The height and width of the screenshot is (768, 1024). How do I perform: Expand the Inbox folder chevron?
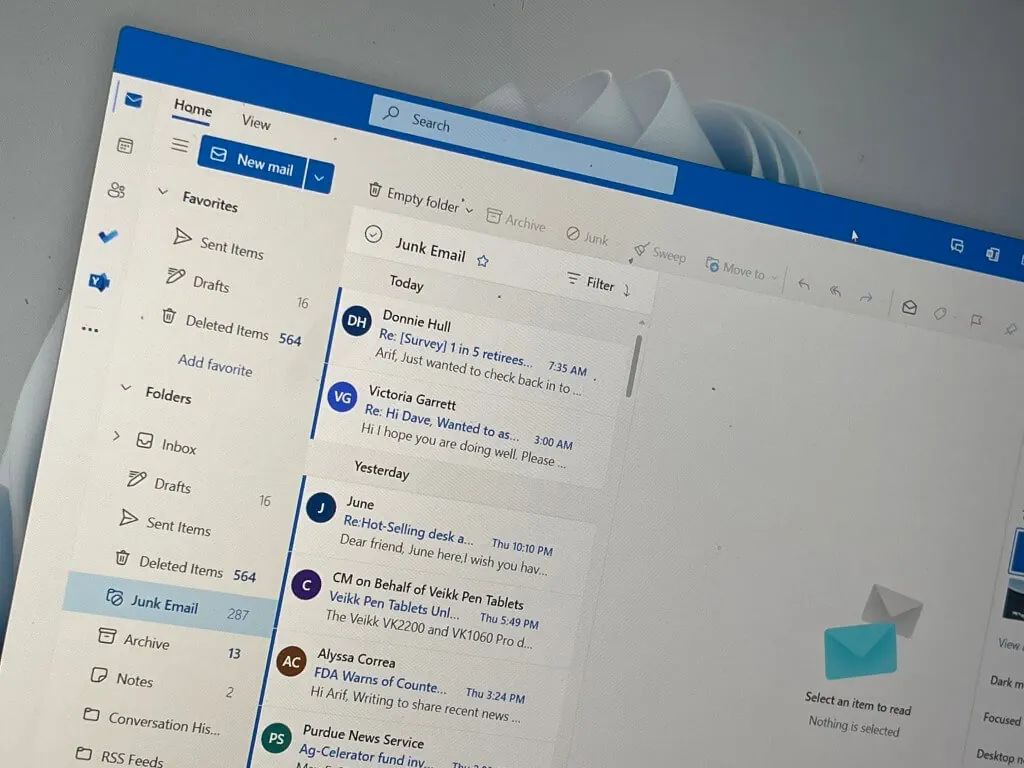[x=116, y=435]
